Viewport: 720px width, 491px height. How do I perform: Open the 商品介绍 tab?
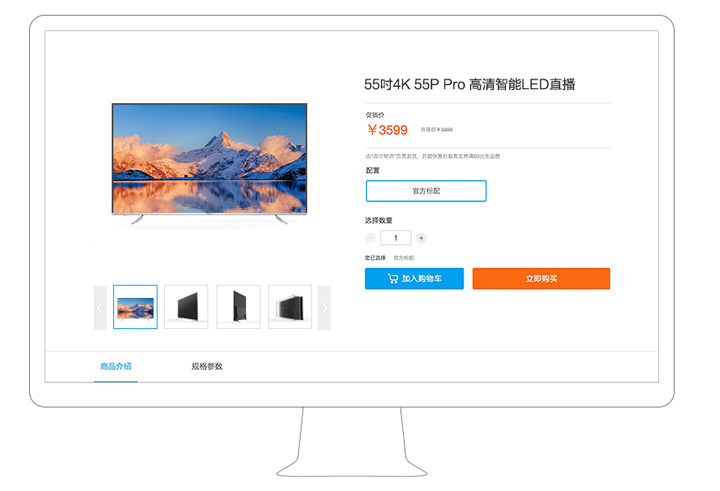coord(116,366)
